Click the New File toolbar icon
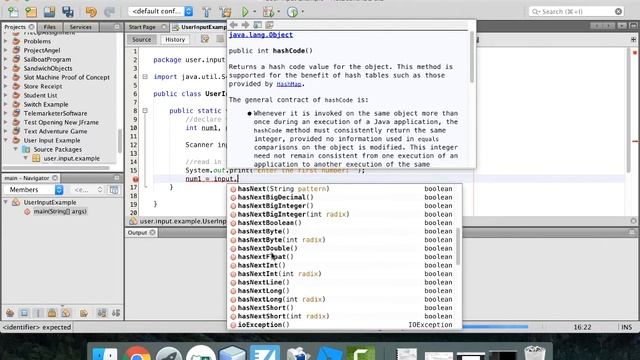The width and height of the screenshot is (640, 360). [13, 11]
